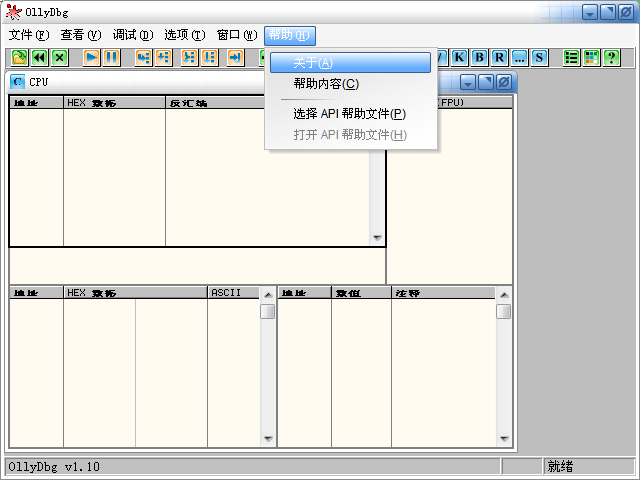
Task: Click the Step into toolbar icon
Action: tap(143, 58)
